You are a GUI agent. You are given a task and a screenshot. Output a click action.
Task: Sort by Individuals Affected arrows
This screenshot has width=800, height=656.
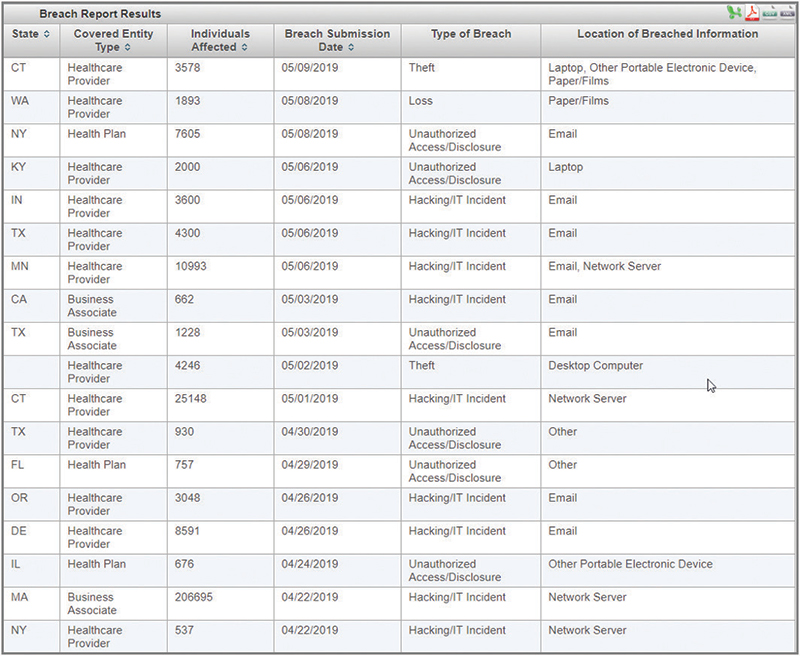coord(244,47)
